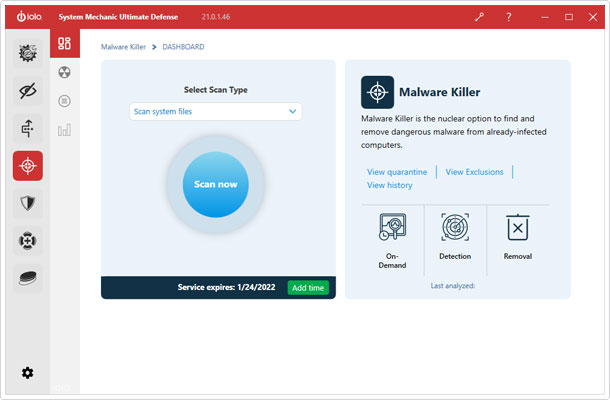610x400 pixels.
Task: Open the View history link
Action: [x=389, y=185]
